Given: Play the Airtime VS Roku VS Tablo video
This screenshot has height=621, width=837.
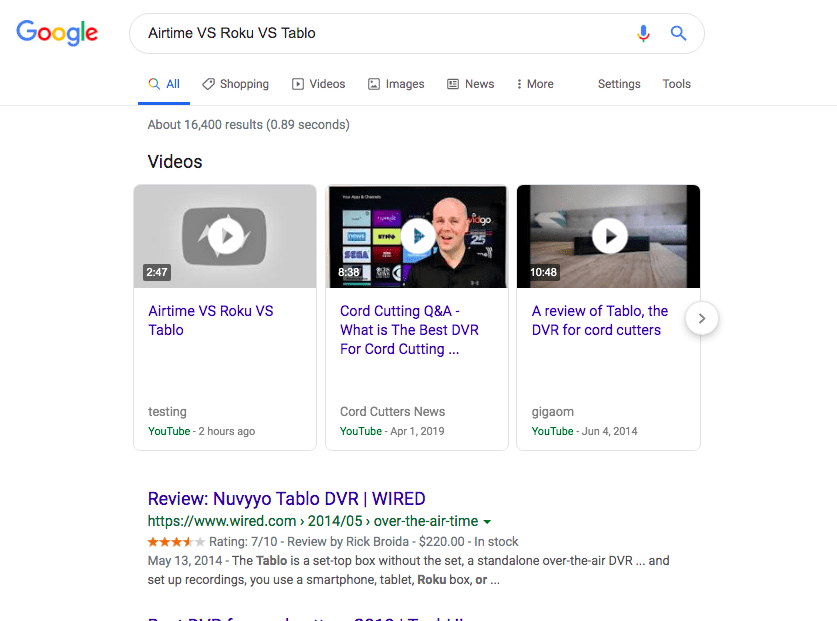Looking at the screenshot, I should click(x=225, y=236).
